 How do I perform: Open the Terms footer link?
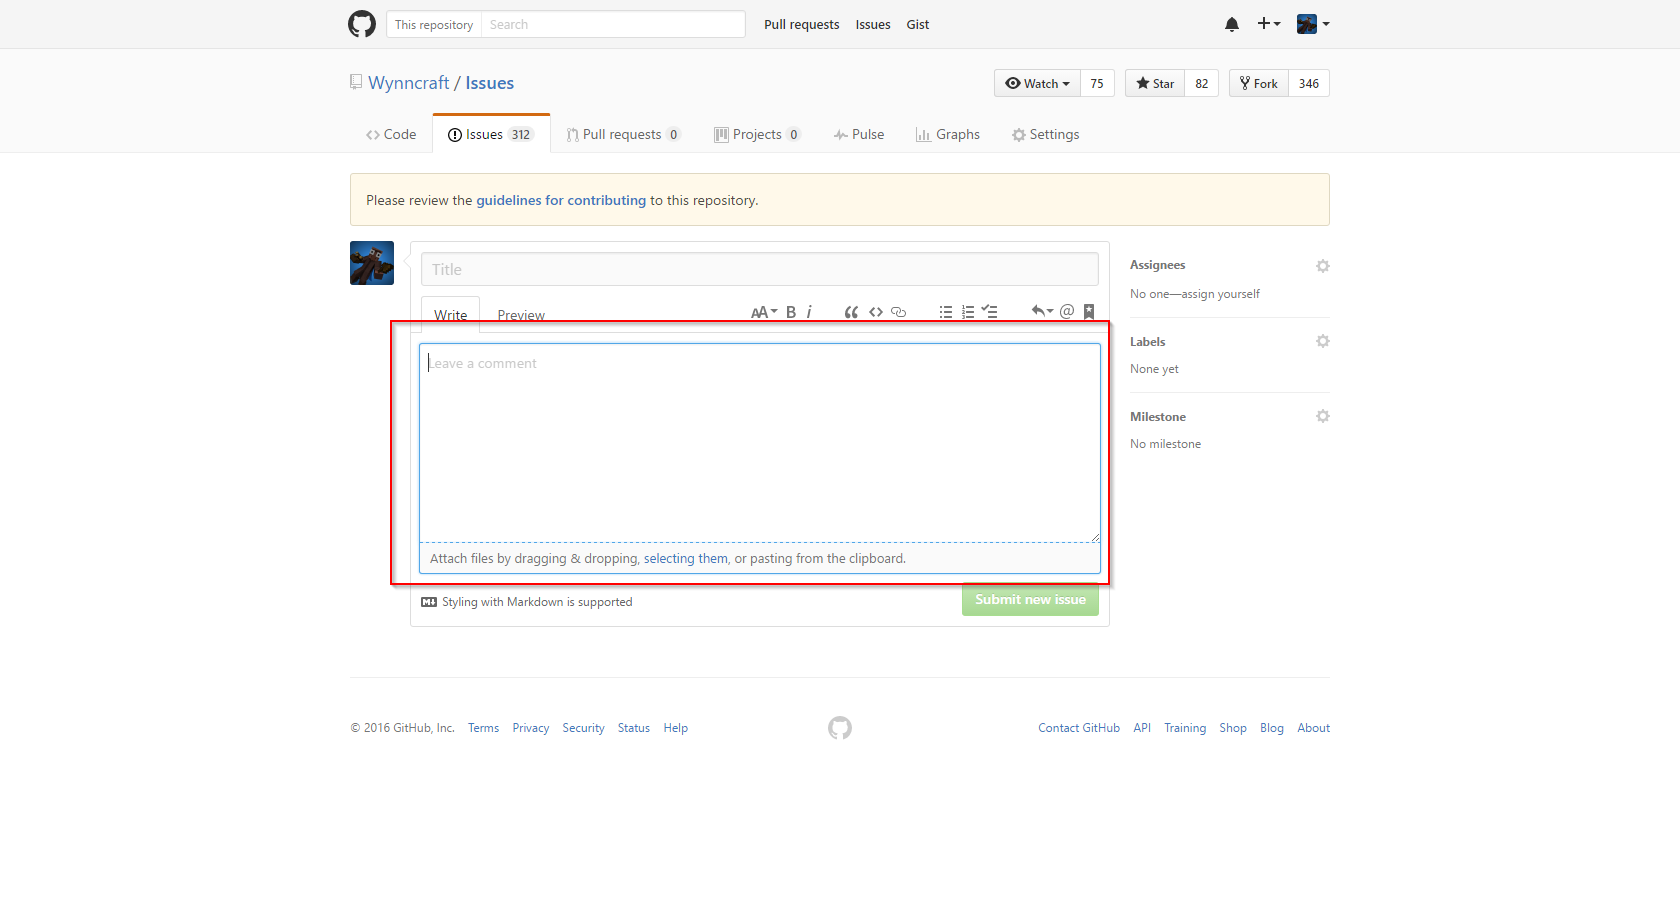(483, 728)
